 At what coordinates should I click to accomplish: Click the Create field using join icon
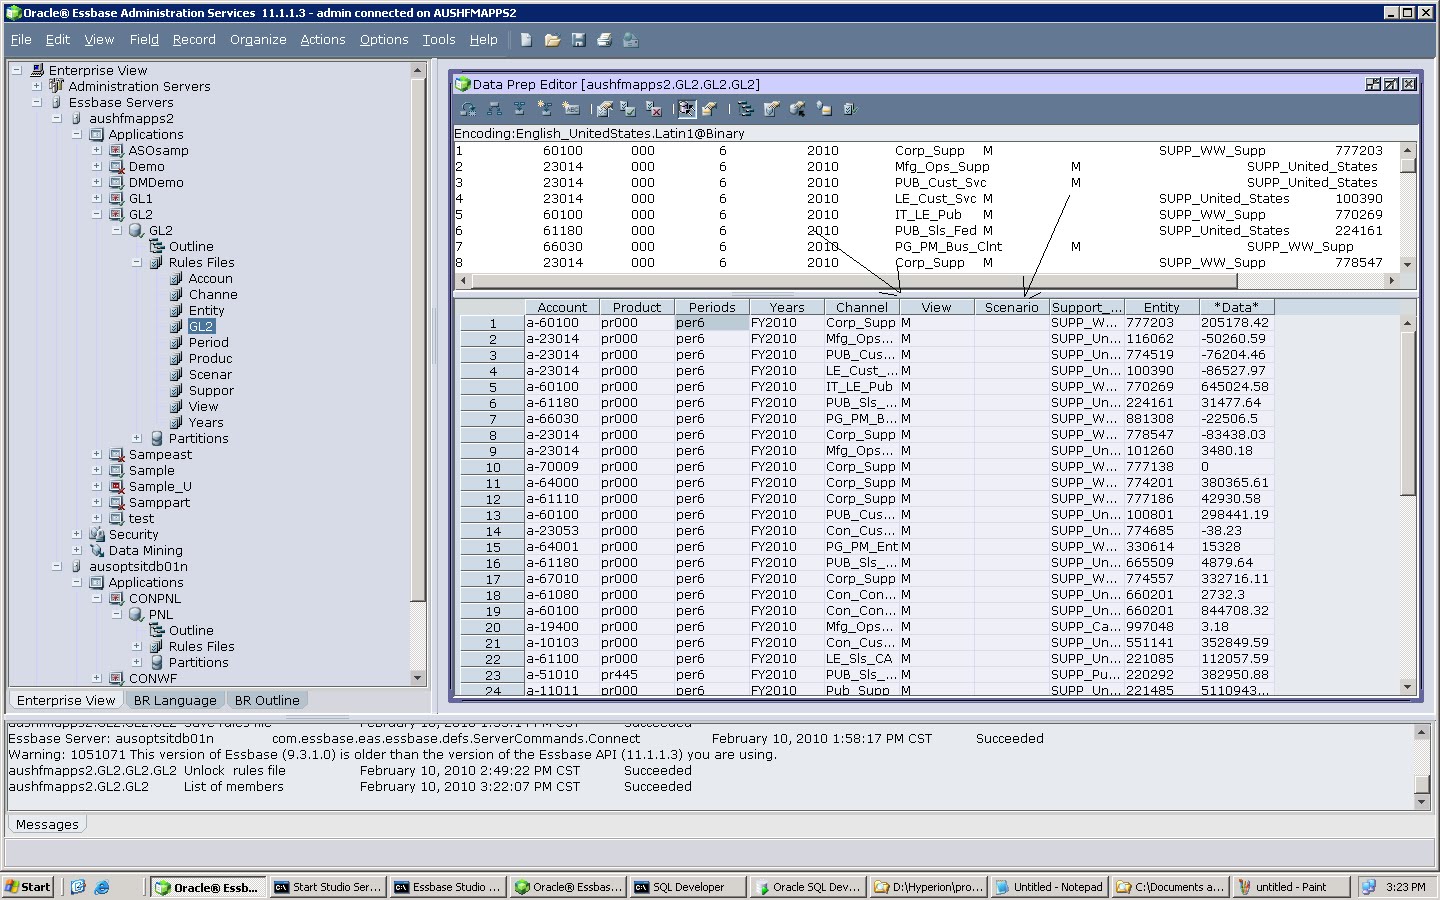tap(545, 109)
